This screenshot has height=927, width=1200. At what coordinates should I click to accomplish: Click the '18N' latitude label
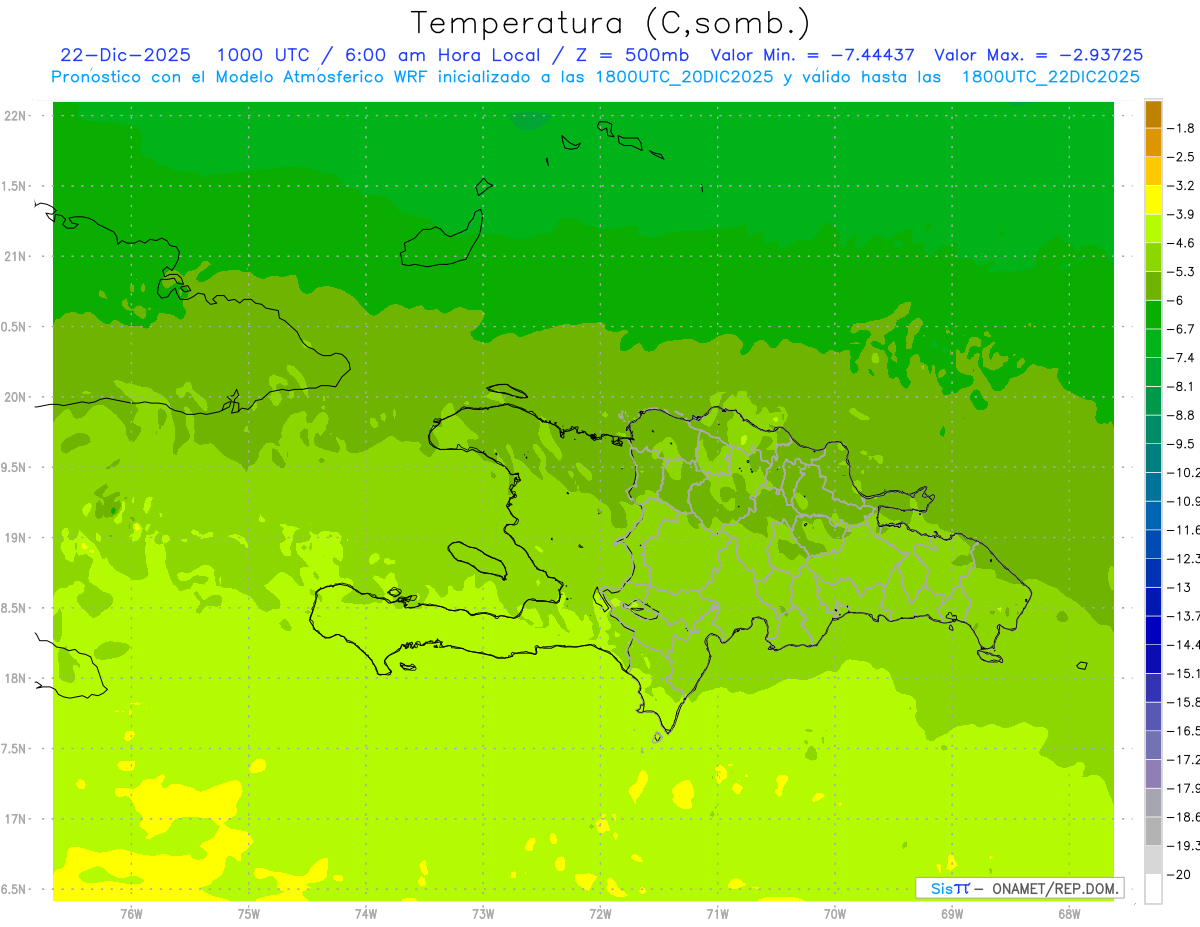16,678
